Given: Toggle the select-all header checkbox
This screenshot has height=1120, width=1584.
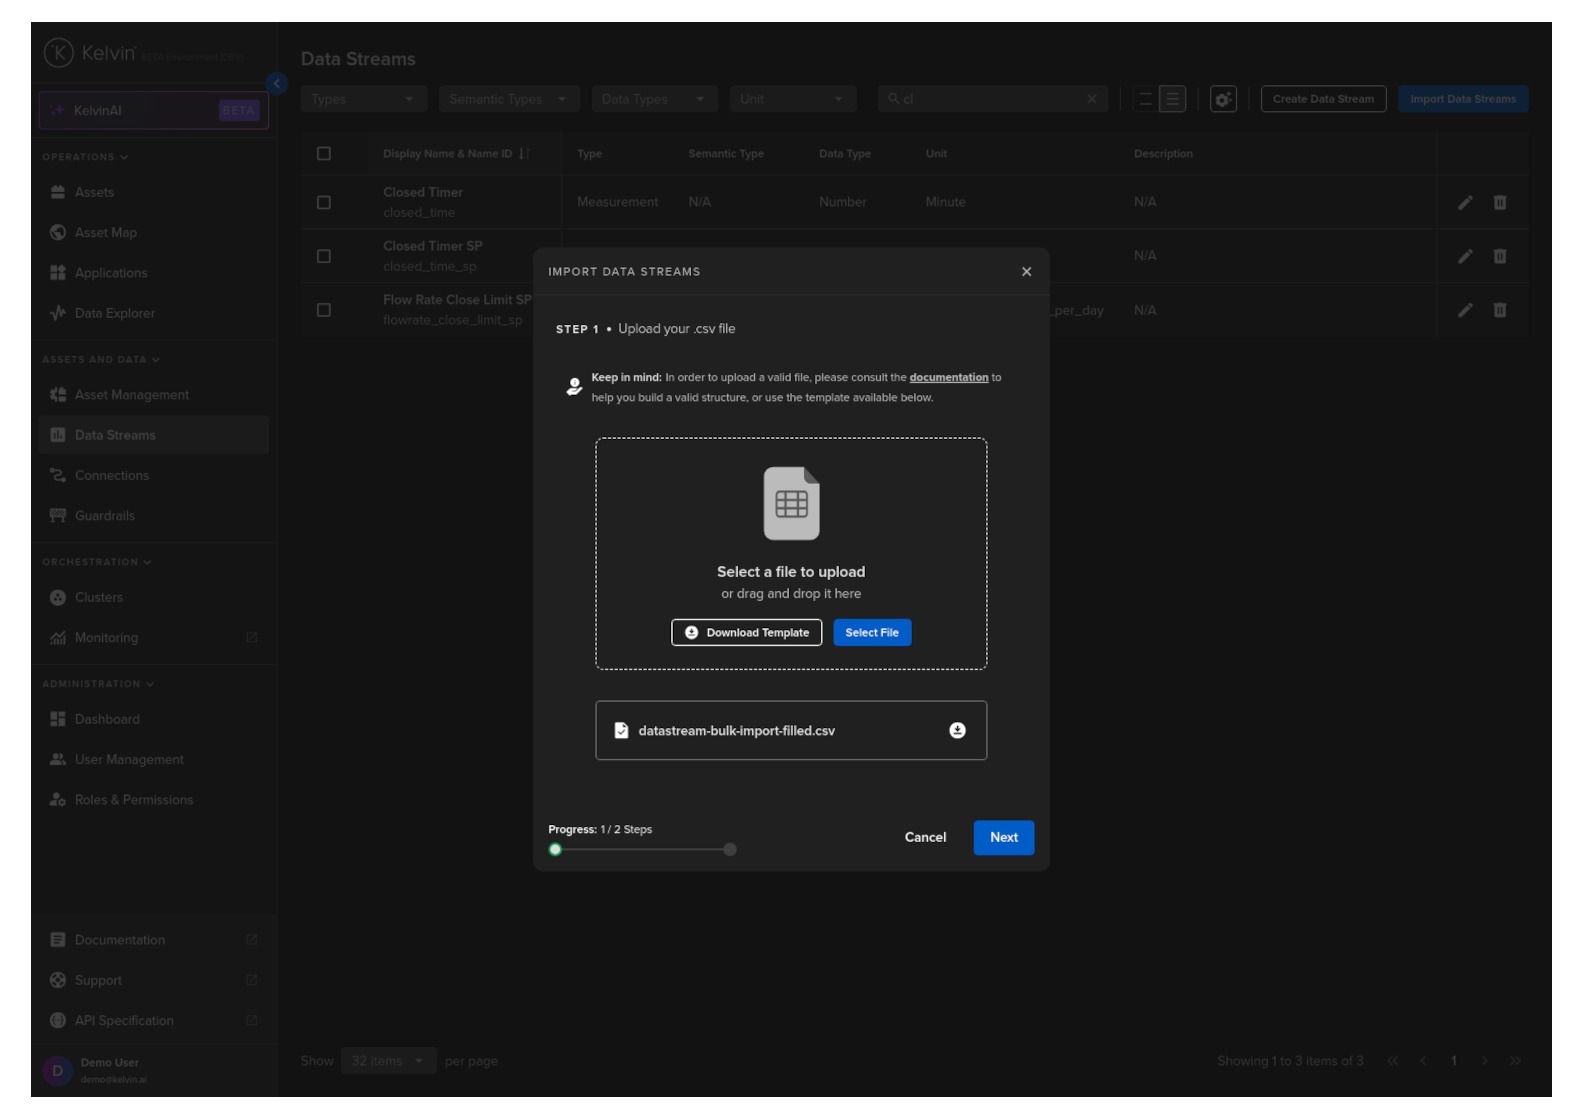Looking at the screenshot, I should pos(324,154).
